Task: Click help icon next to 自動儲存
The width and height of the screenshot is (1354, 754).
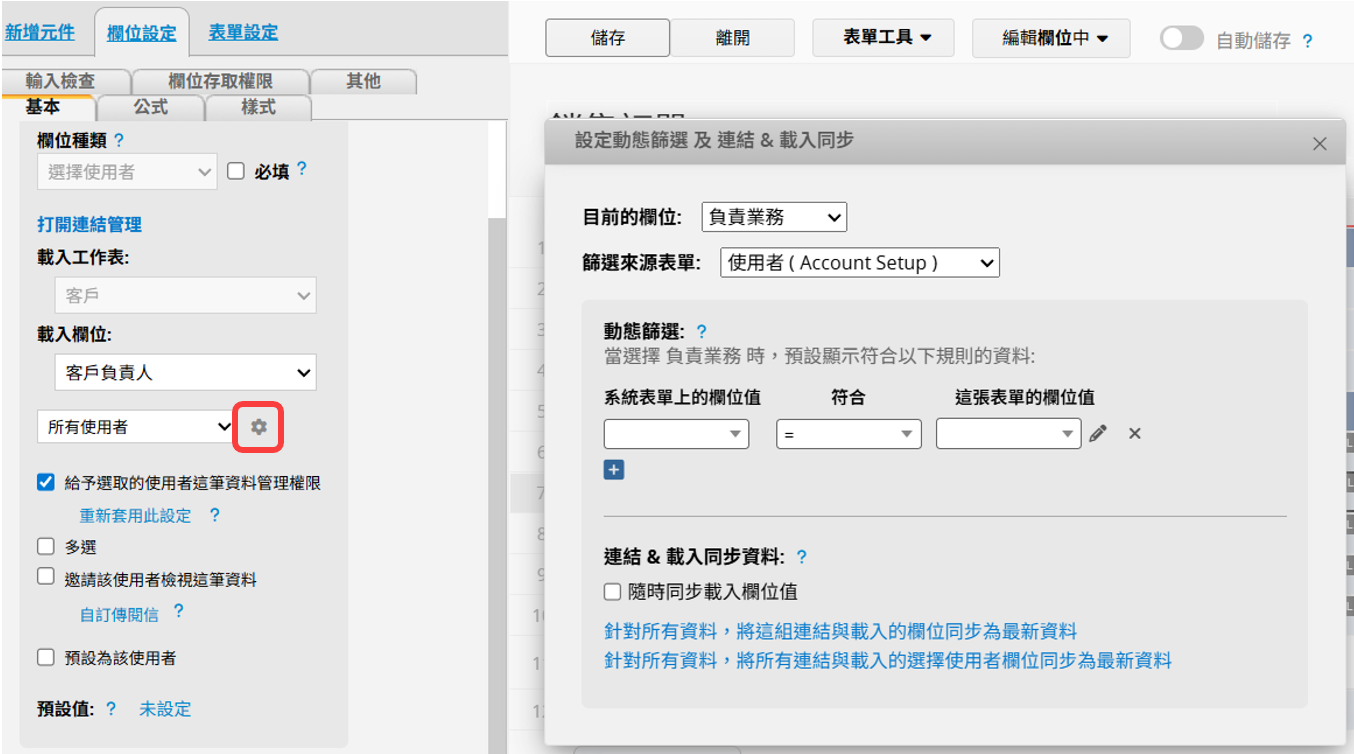Action: [x=1307, y=41]
